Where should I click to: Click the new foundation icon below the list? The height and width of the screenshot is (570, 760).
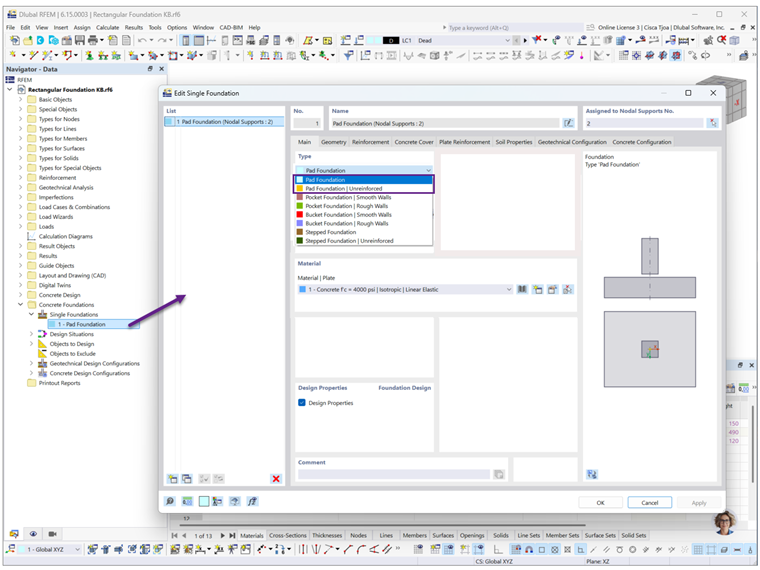[x=173, y=478]
